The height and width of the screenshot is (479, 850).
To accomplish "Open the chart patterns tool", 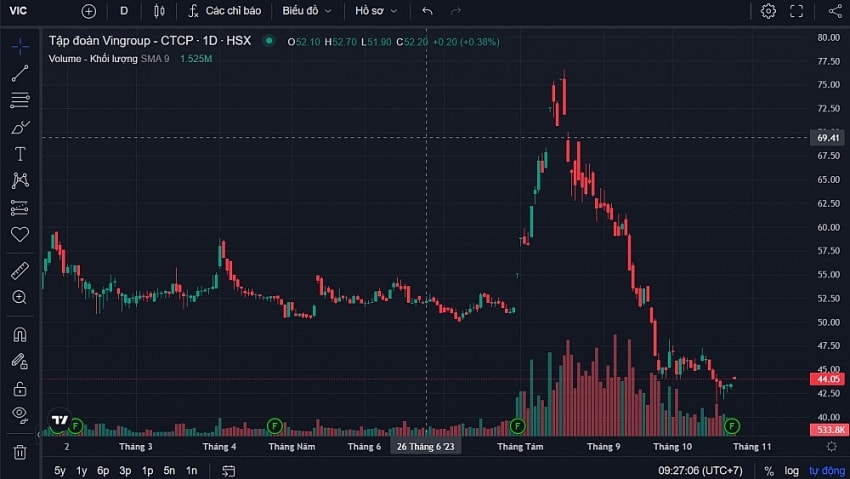I will pyautogui.click(x=20, y=180).
